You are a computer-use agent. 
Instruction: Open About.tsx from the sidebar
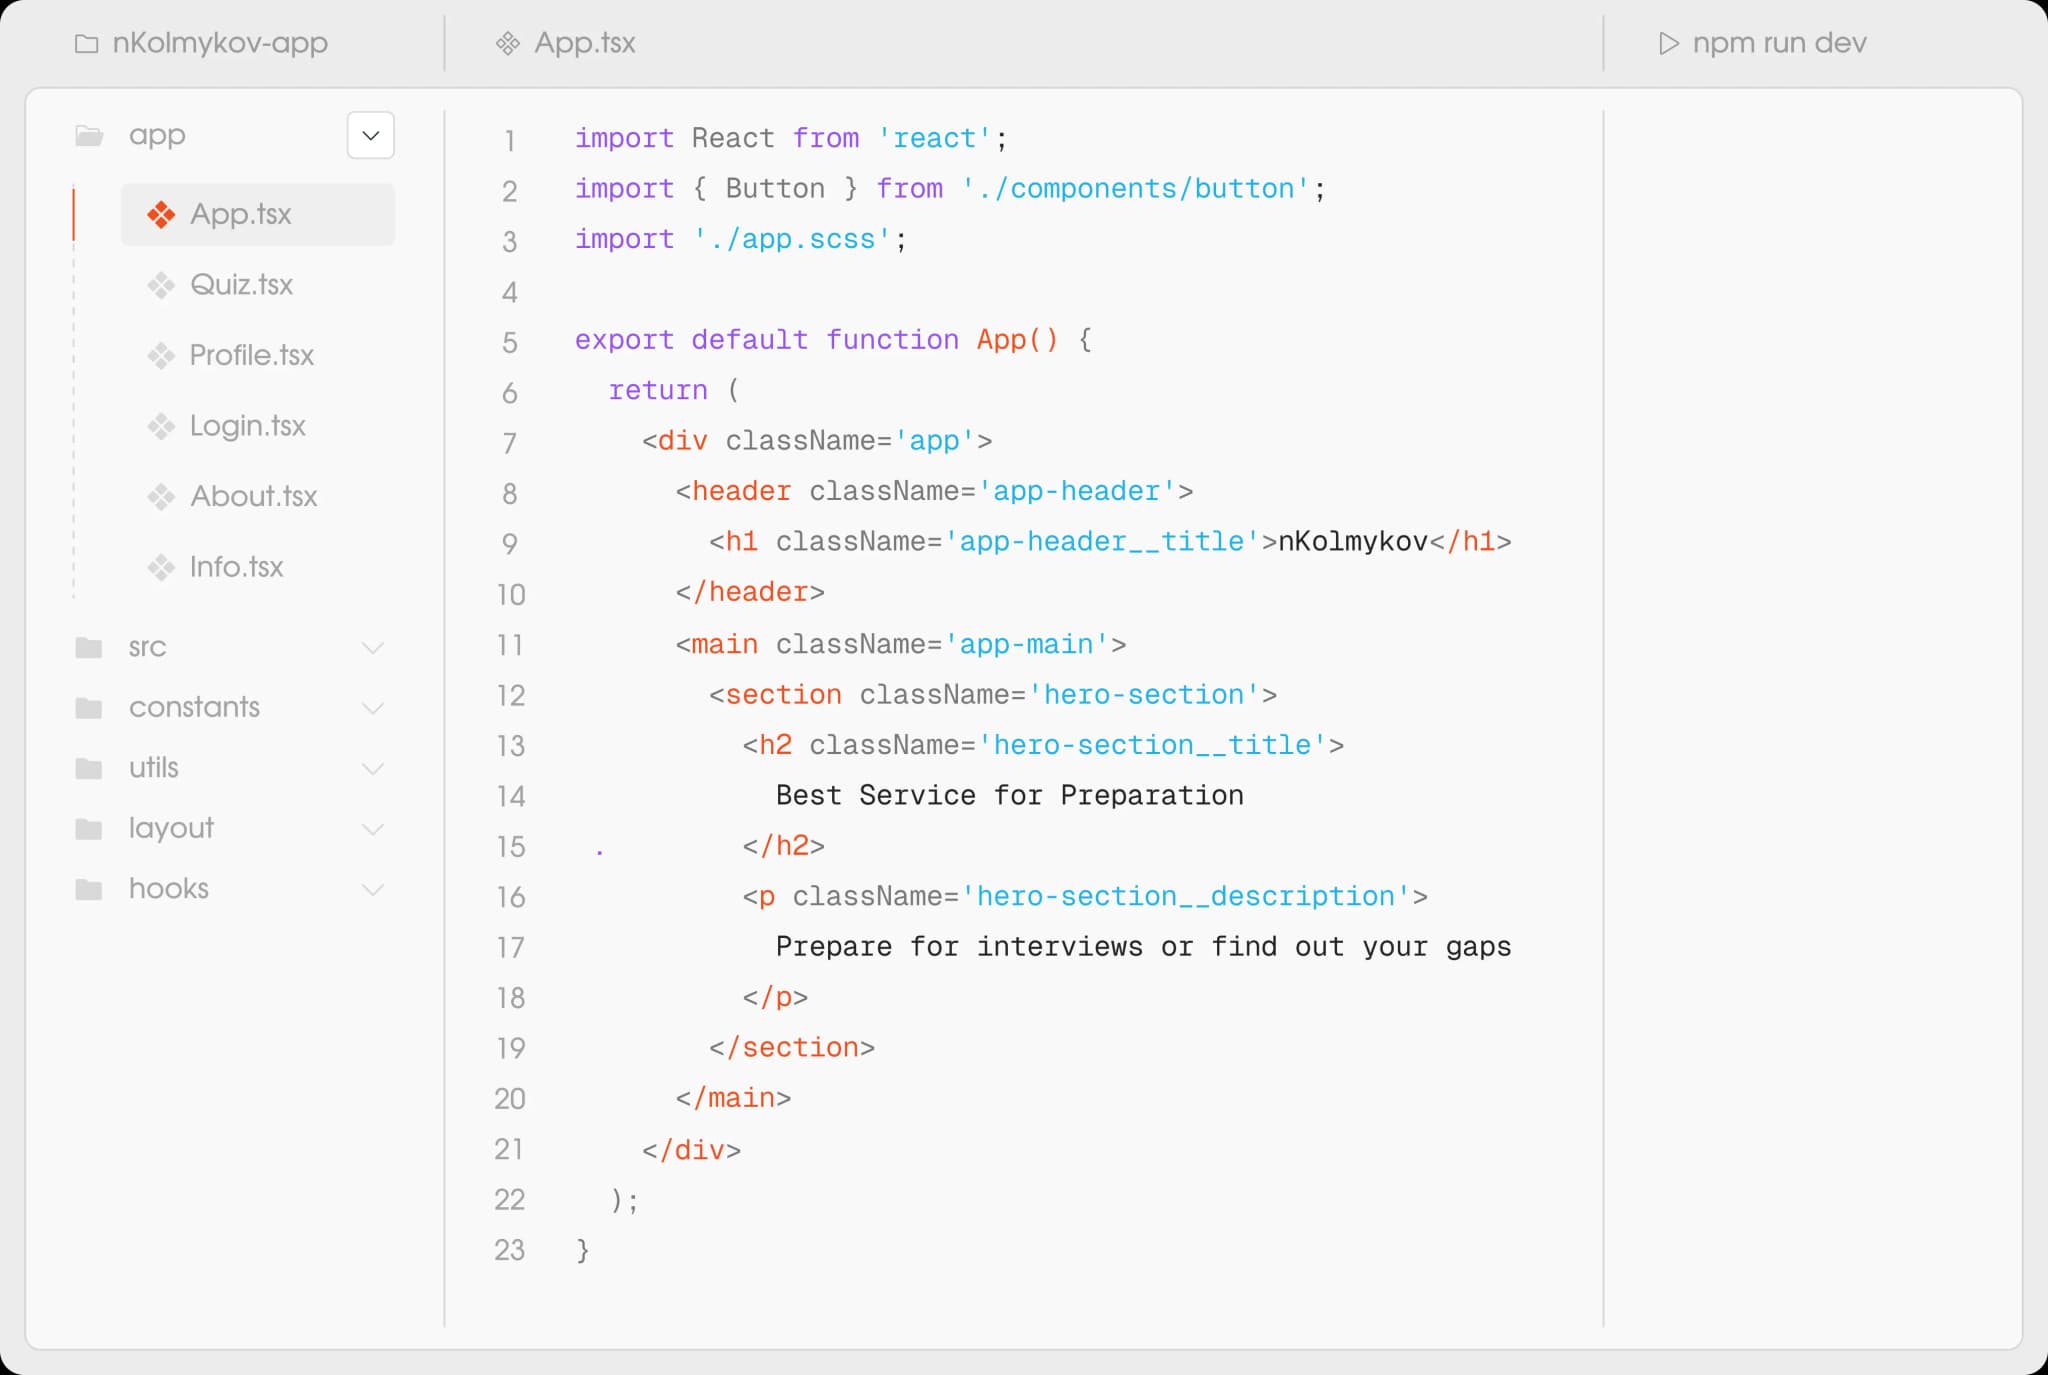[x=253, y=496]
